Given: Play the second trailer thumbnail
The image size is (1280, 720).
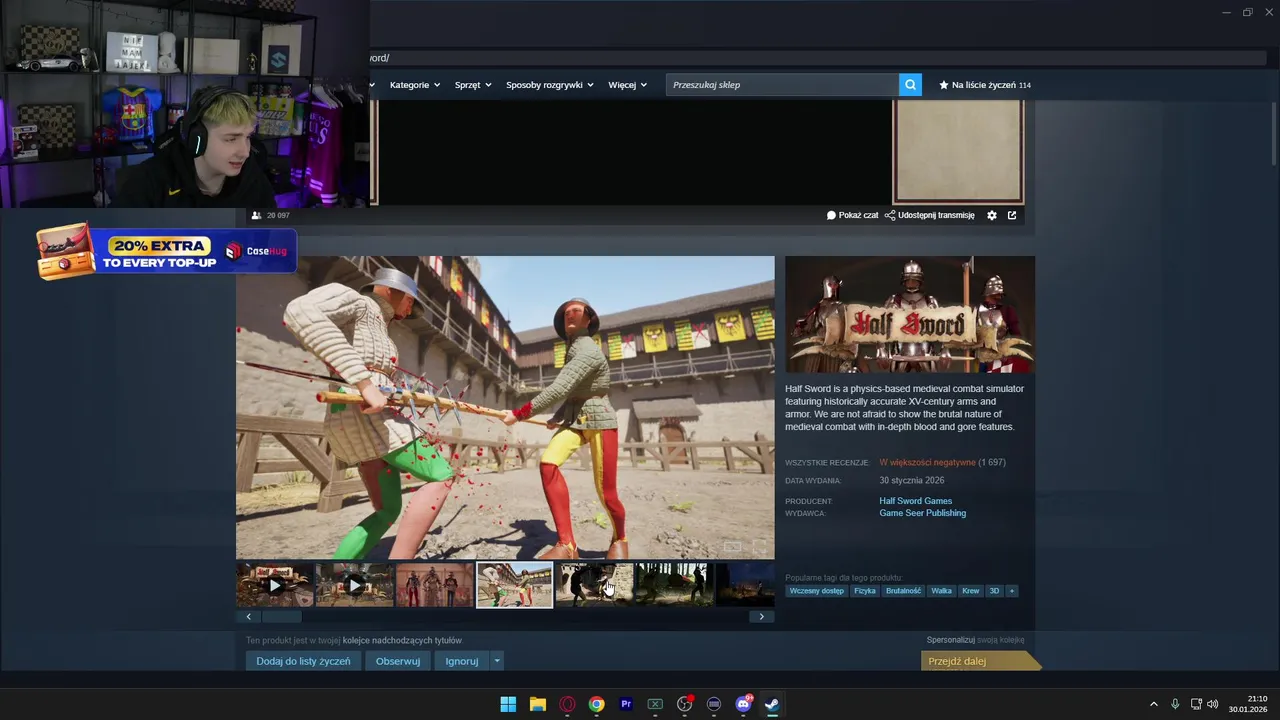Looking at the screenshot, I should pos(354,585).
